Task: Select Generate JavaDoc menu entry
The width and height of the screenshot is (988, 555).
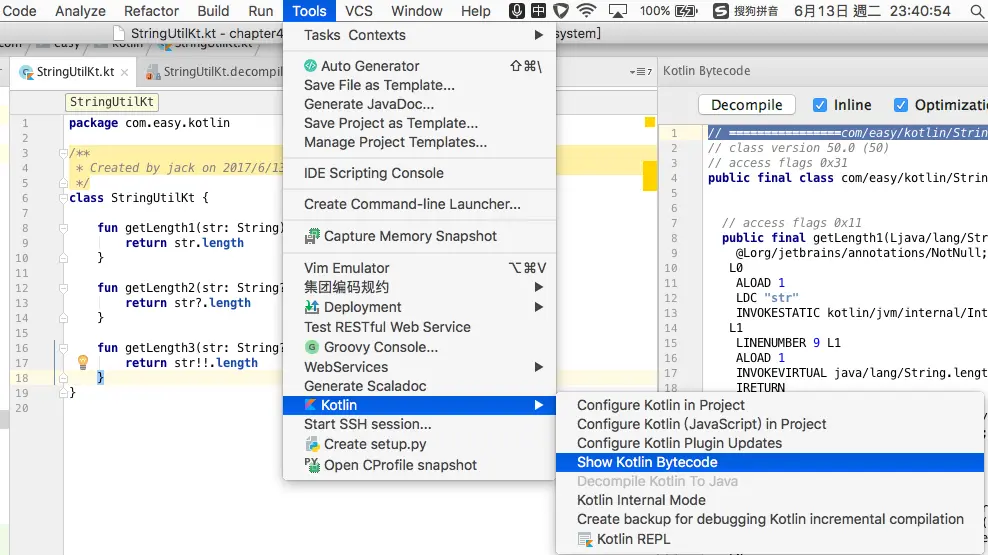Action: tap(419, 104)
